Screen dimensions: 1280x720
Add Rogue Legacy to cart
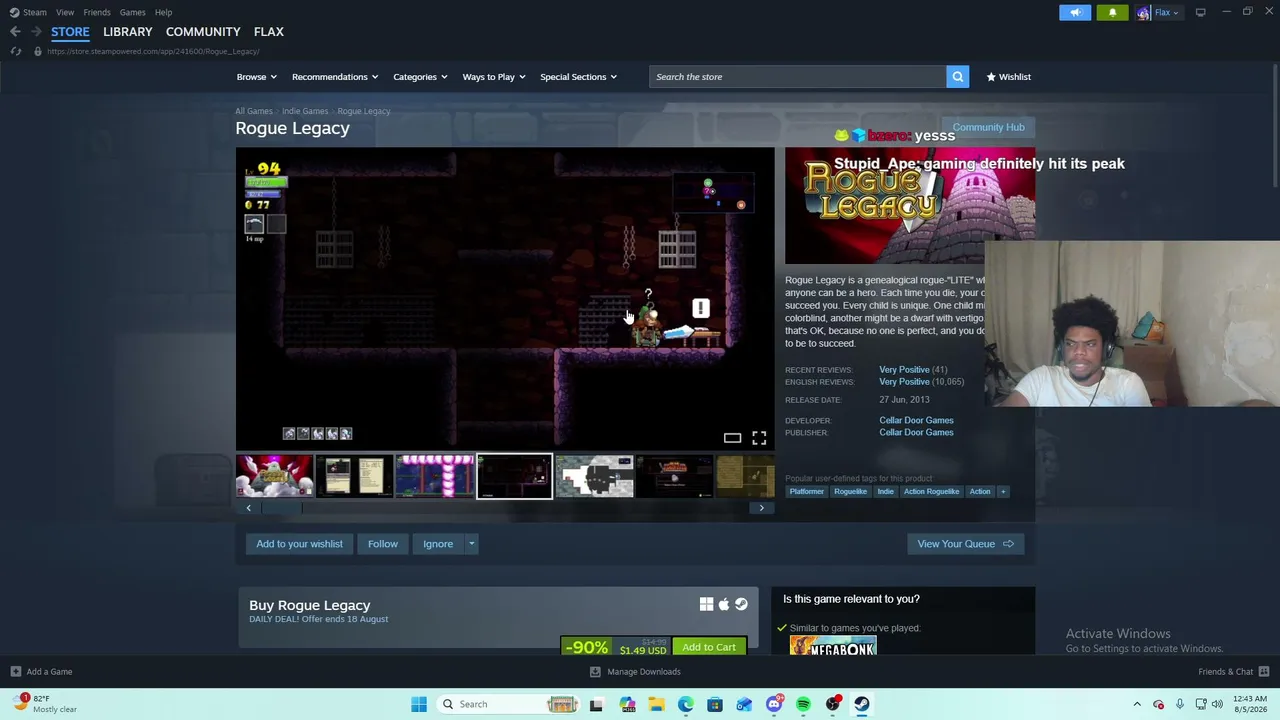point(709,647)
